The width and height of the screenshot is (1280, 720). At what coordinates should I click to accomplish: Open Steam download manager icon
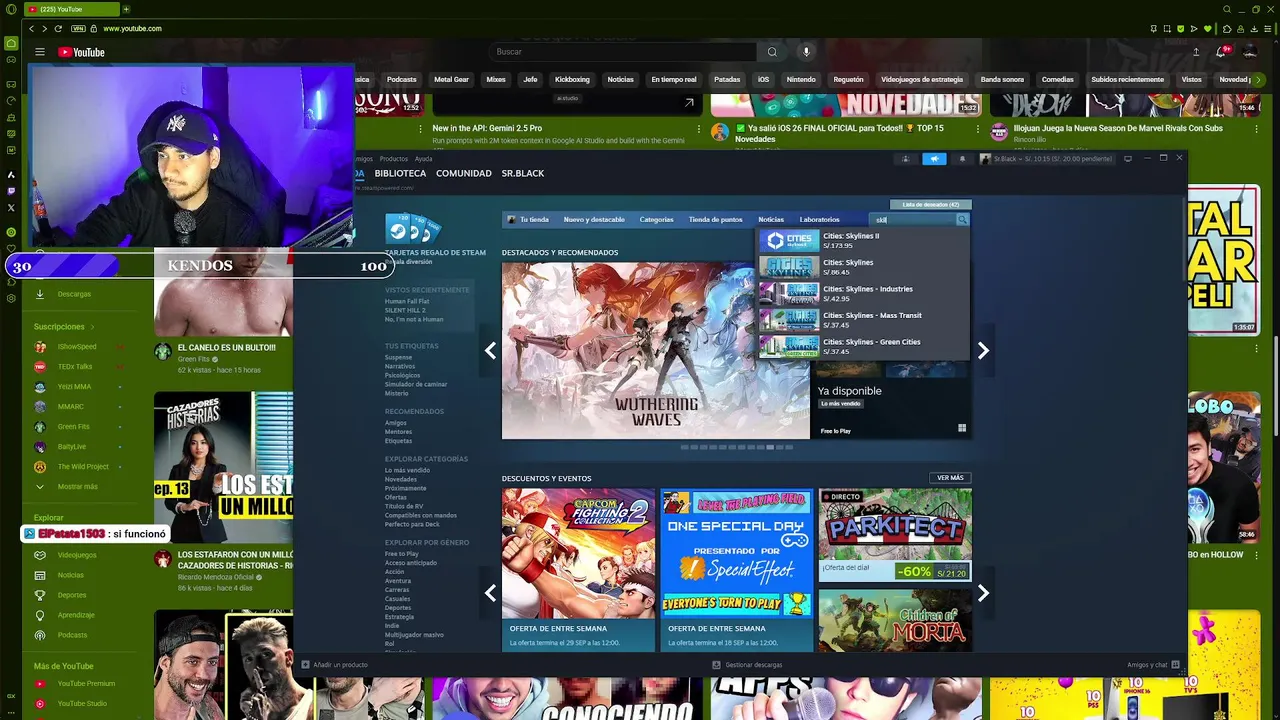(716, 665)
